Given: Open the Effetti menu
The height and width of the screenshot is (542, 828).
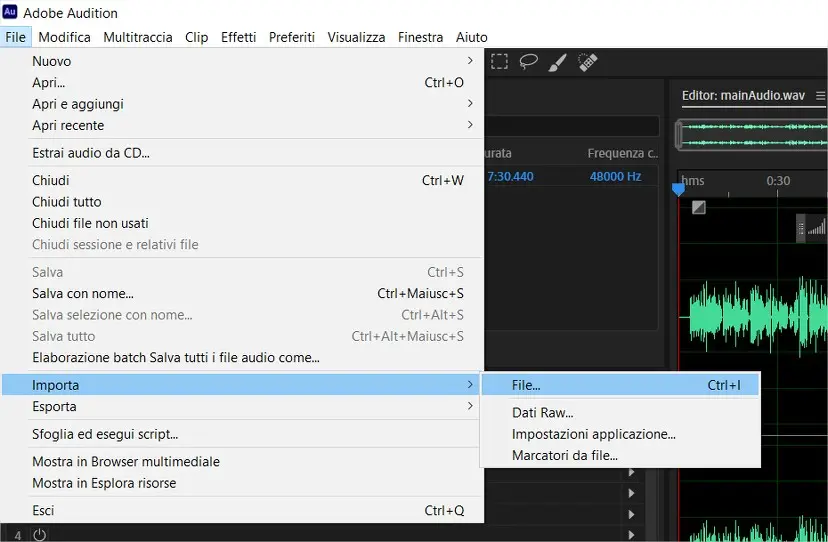Looking at the screenshot, I should 239,37.
